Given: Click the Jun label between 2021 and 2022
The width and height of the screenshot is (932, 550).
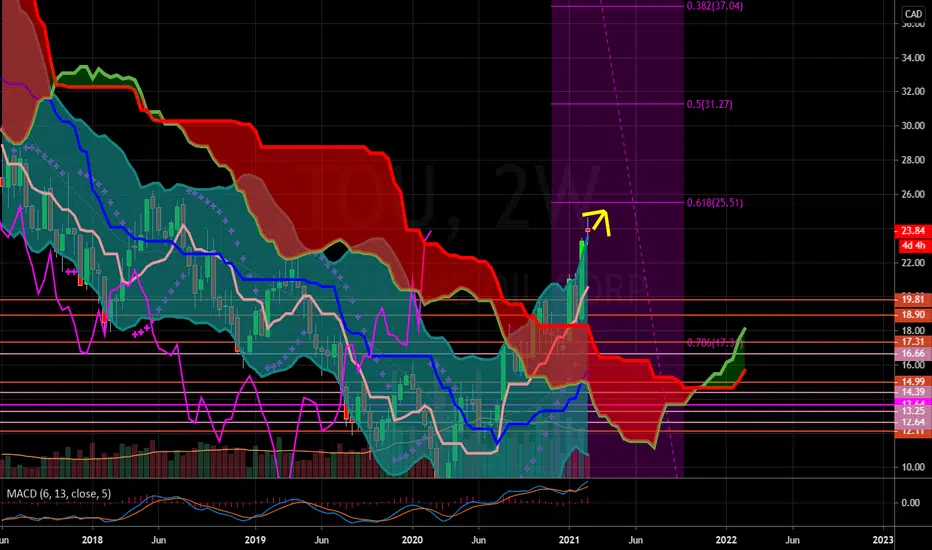Looking at the screenshot, I should [635, 540].
